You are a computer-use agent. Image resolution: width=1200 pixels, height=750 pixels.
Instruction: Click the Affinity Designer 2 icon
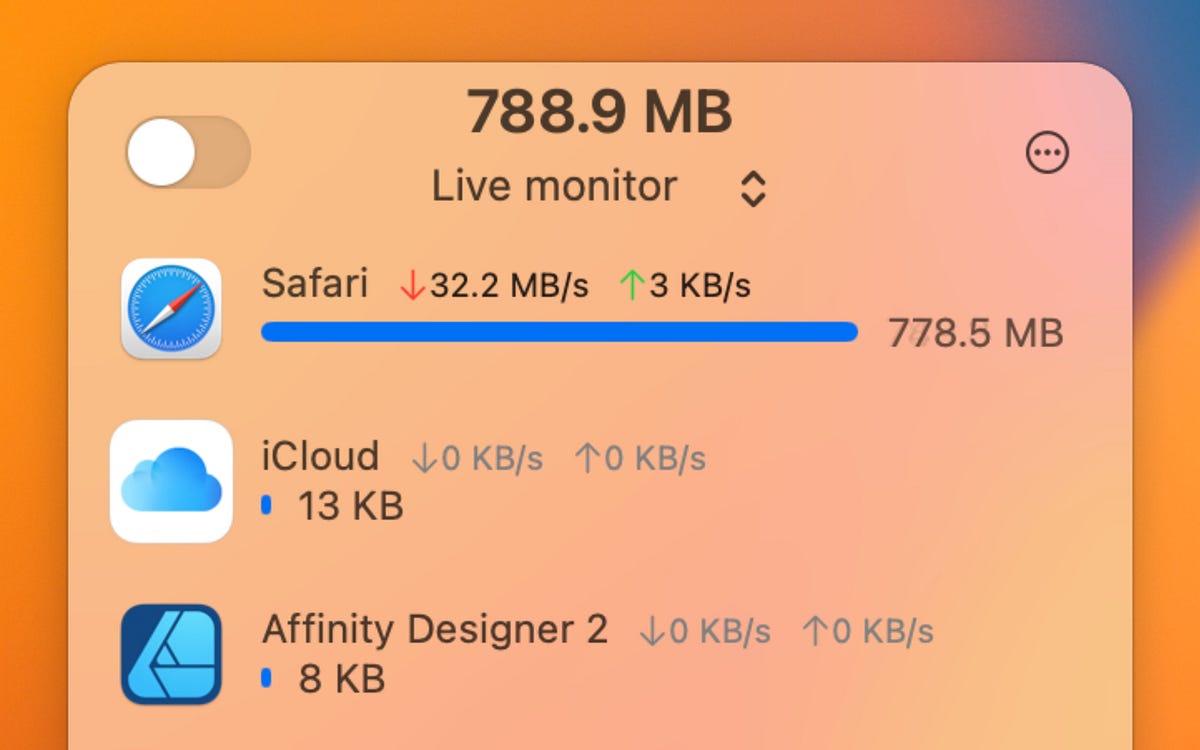coord(171,655)
